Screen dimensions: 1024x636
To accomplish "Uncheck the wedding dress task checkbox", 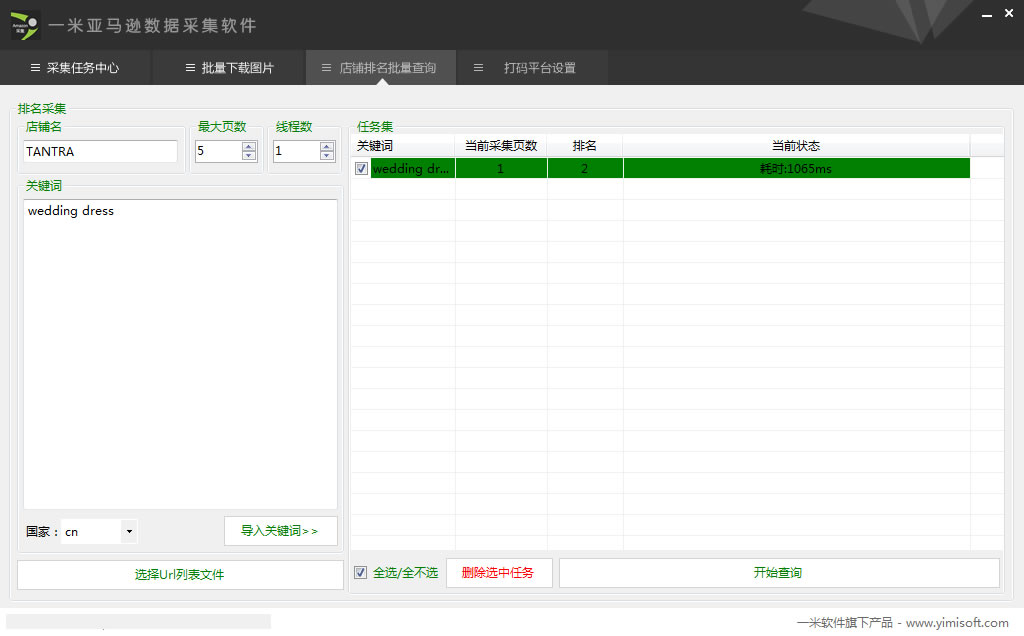I will (x=362, y=169).
